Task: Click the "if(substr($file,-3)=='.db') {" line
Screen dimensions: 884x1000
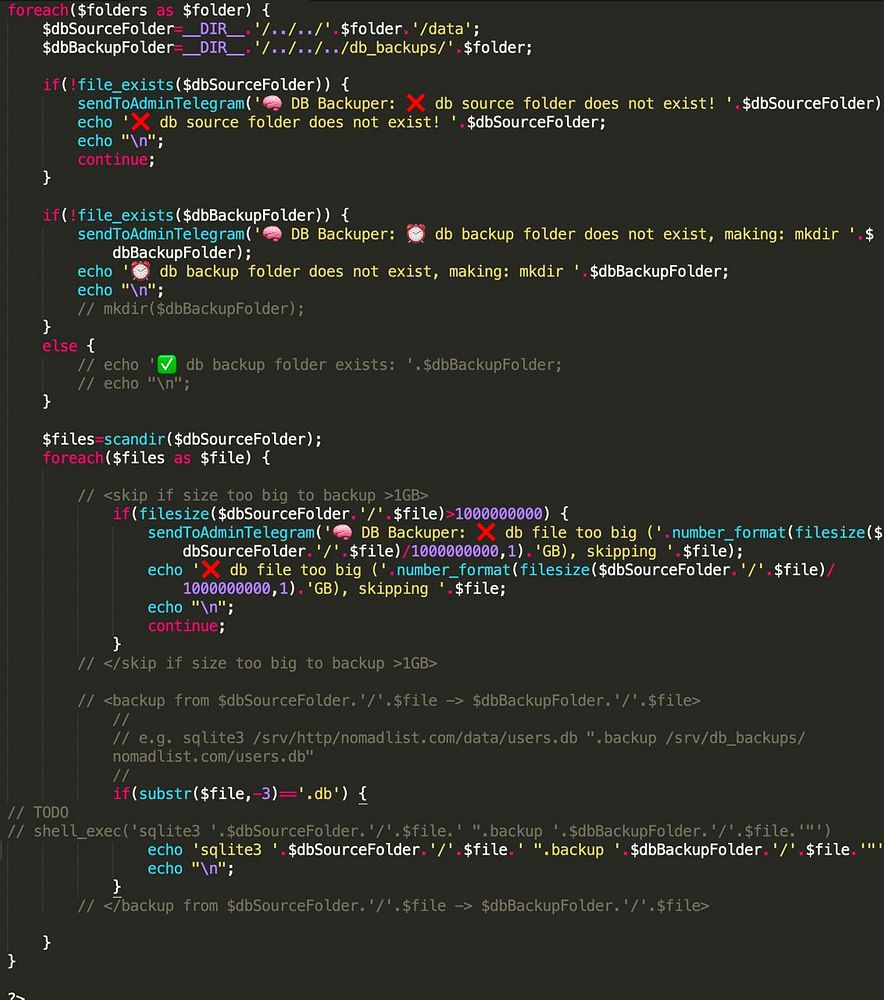Action: coord(239,793)
